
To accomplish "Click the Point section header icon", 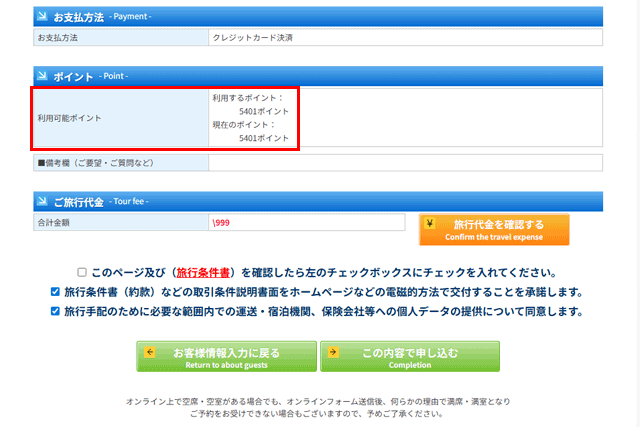I will [41, 76].
